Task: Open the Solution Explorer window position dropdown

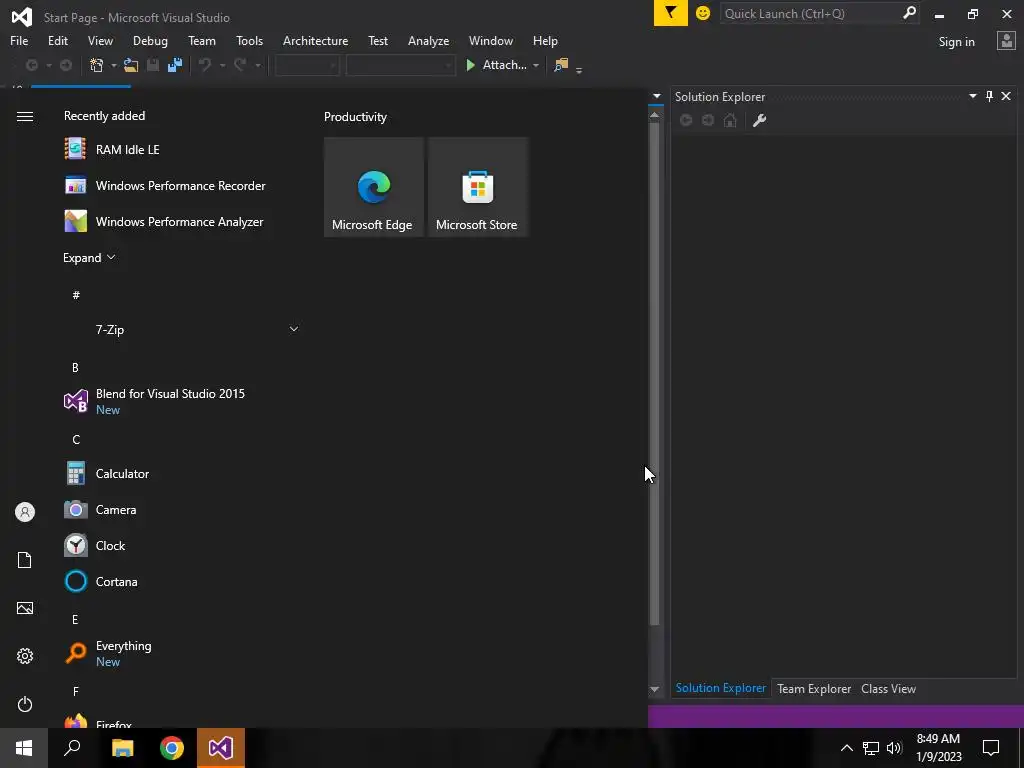Action: pyautogui.click(x=972, y=97)
